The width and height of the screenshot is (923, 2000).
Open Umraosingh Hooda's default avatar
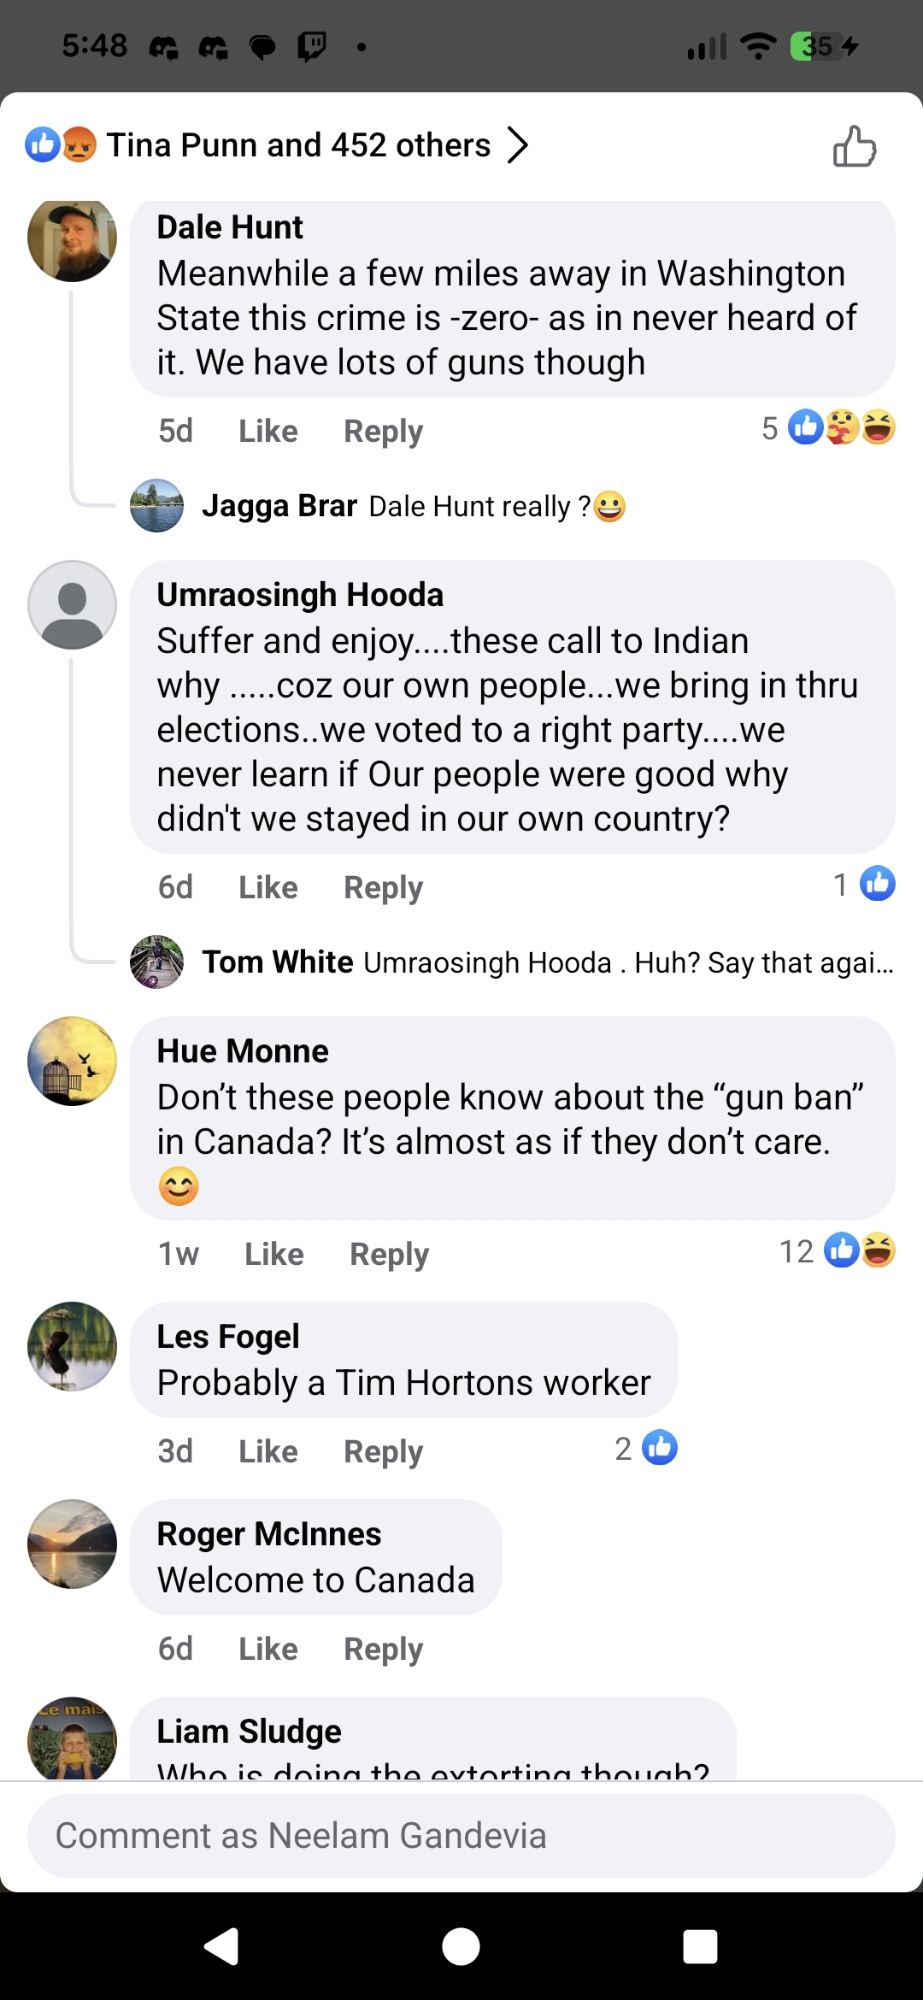pyautogui.click(x=72, y=605)
